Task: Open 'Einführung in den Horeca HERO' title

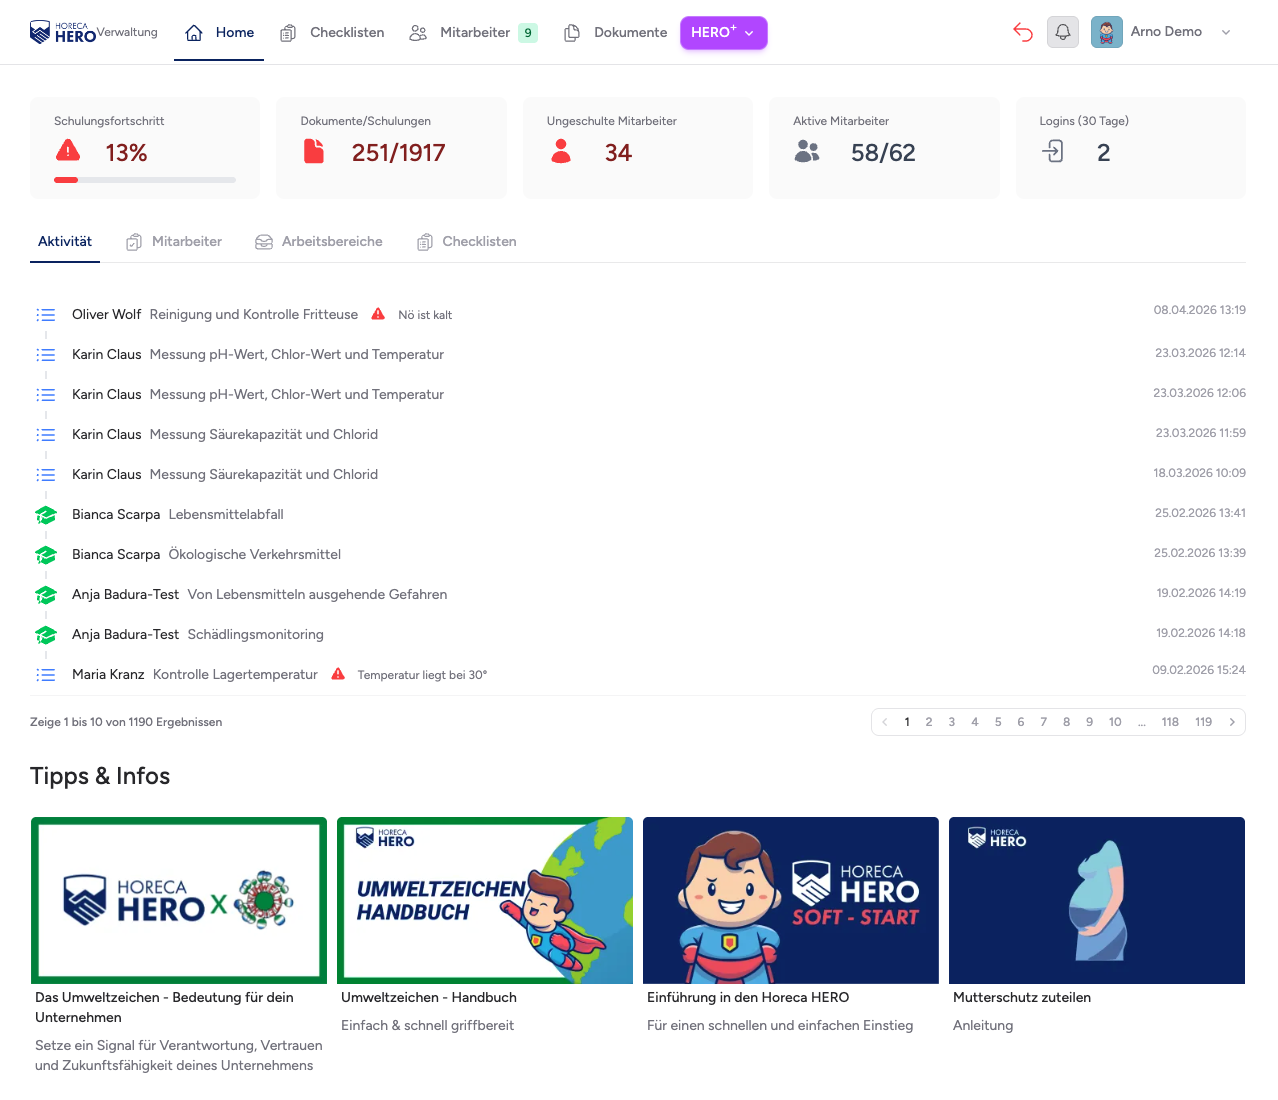Action: (x=748, y=997)
